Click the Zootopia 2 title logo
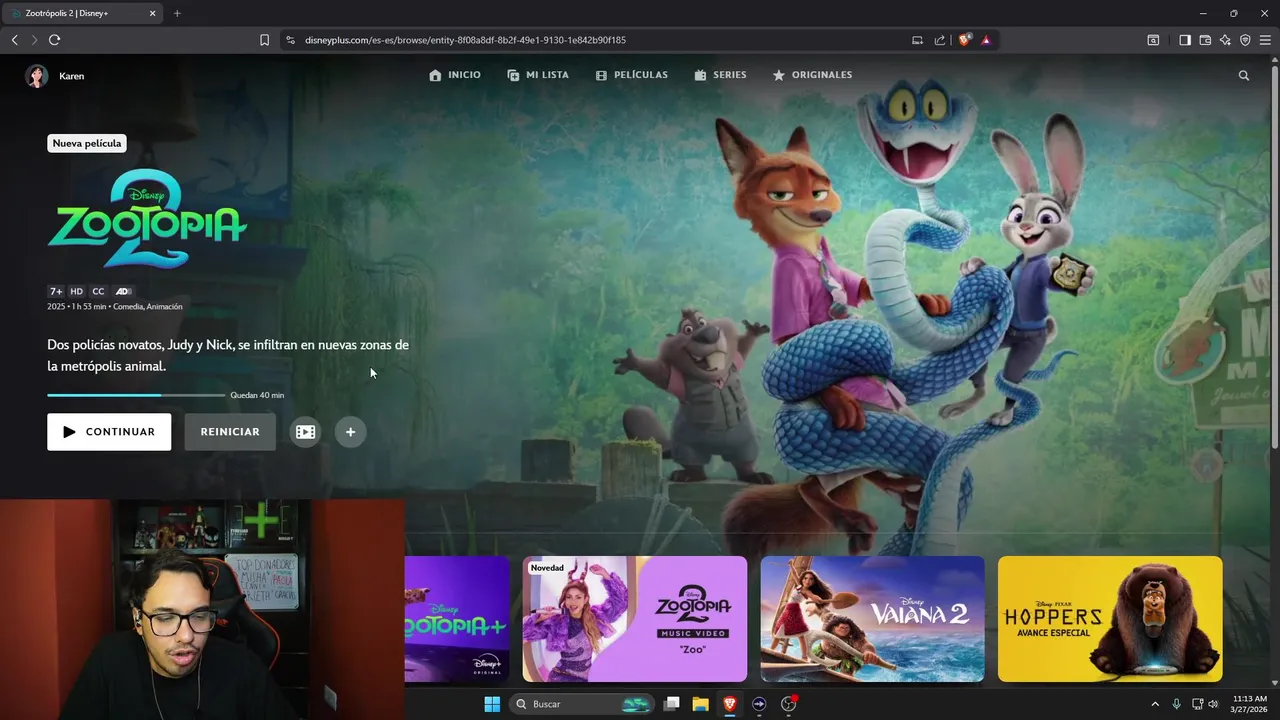The height and width of the screenshot is (720, 1280). point(147,220)
